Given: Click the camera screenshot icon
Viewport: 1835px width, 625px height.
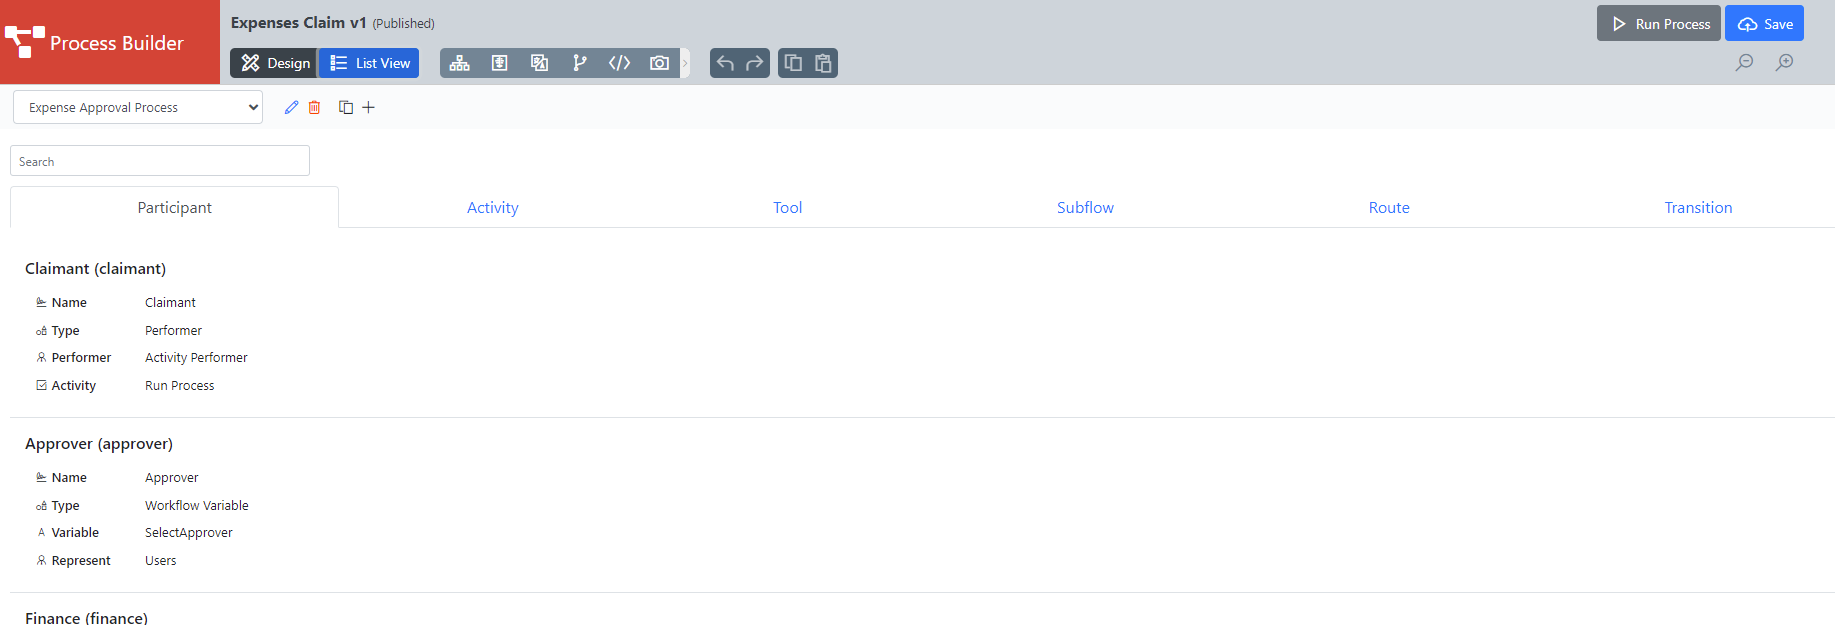Looking at the screenshot, I should pyautogui.click(x=660, y=63).
